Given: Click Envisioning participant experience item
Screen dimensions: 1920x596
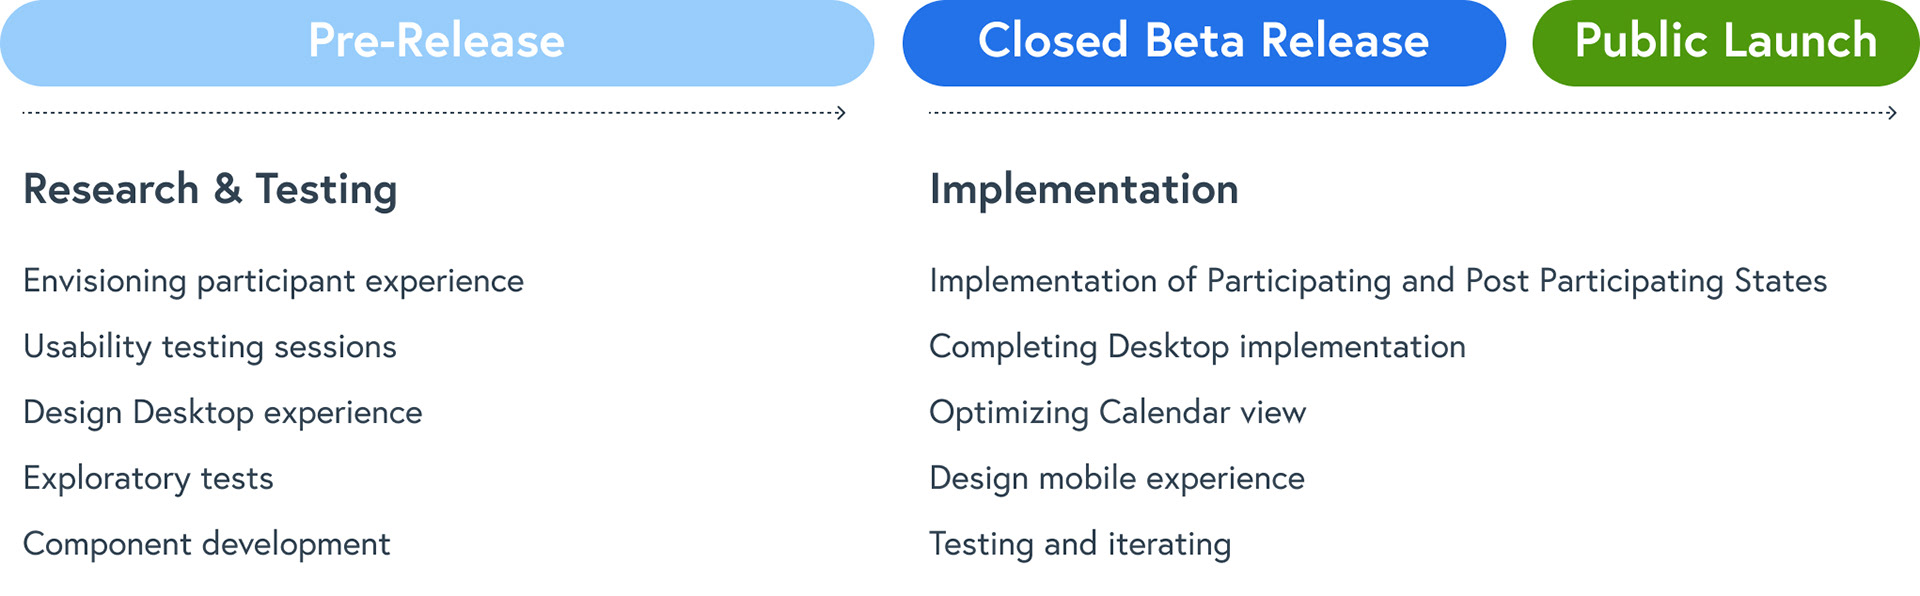Looking at the screenshot, I should pos(273,282).
